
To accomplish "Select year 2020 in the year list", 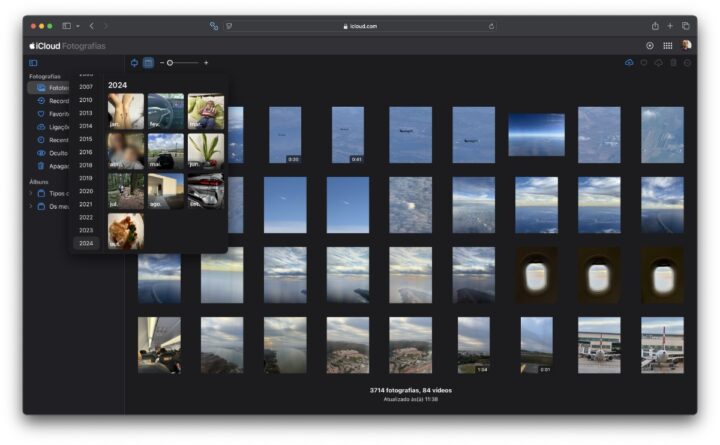I will point(86,191).
